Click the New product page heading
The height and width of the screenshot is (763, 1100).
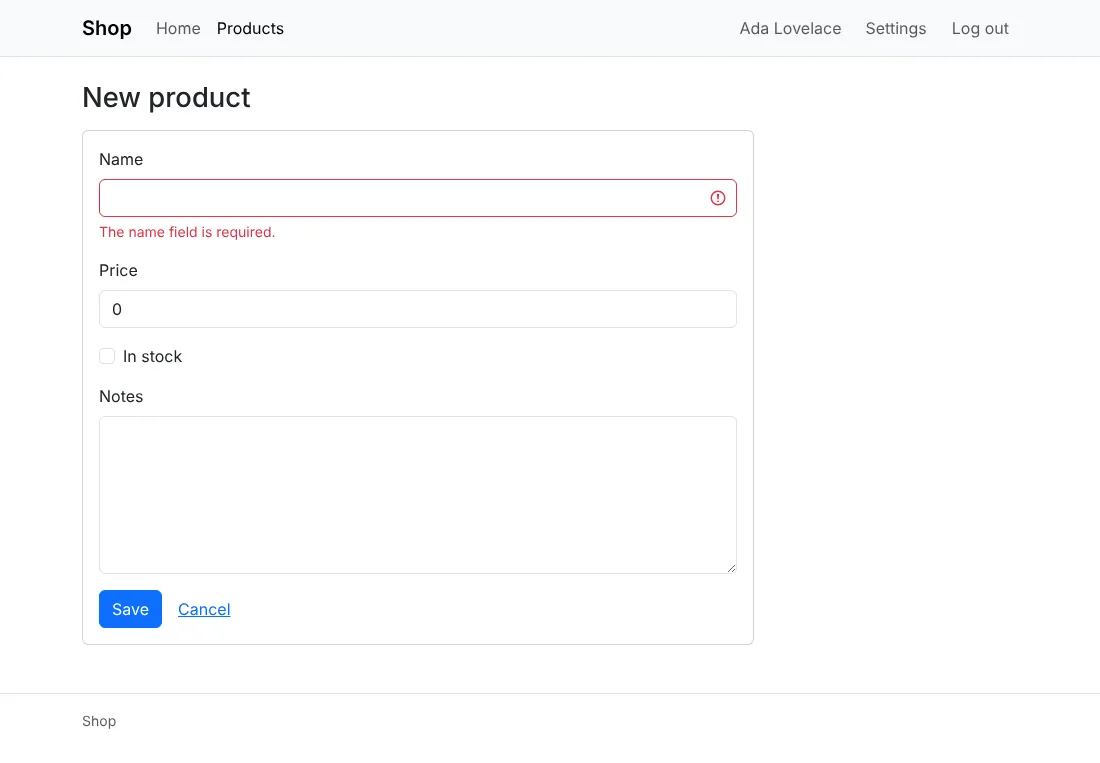(x=166, y=97)
